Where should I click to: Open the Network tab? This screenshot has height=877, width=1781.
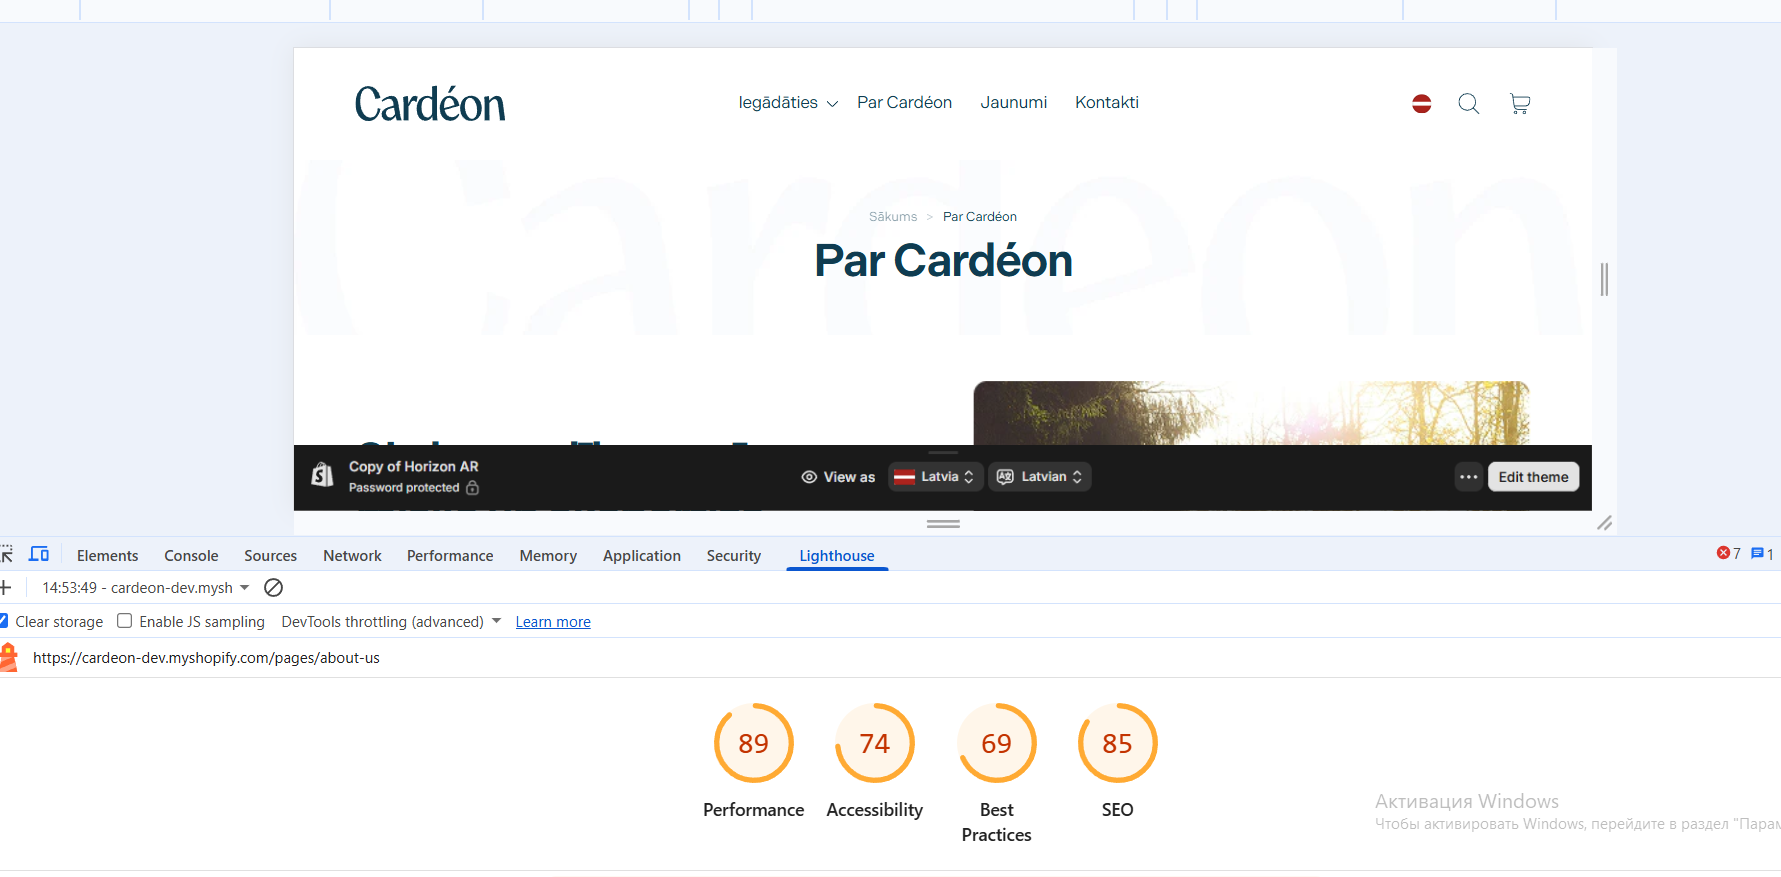(x=352, y=556)
